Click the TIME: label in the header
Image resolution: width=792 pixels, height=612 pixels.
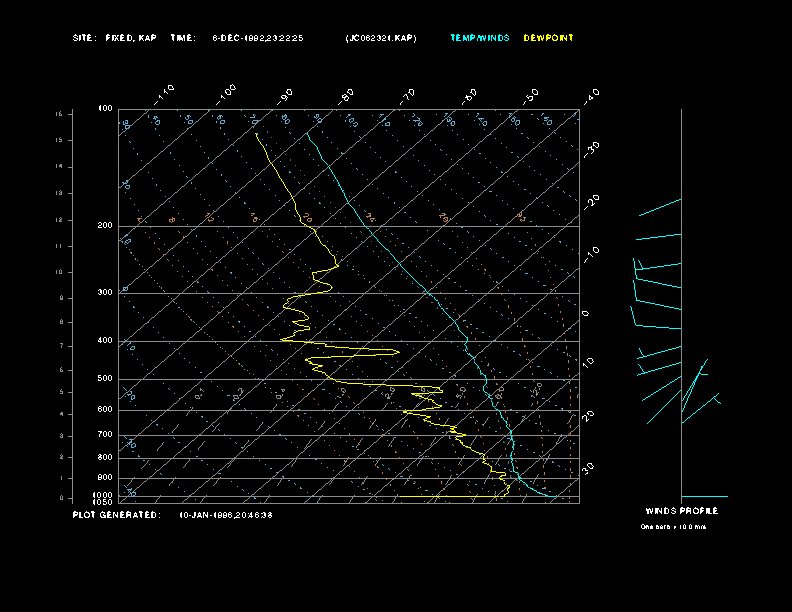point(183,38)
